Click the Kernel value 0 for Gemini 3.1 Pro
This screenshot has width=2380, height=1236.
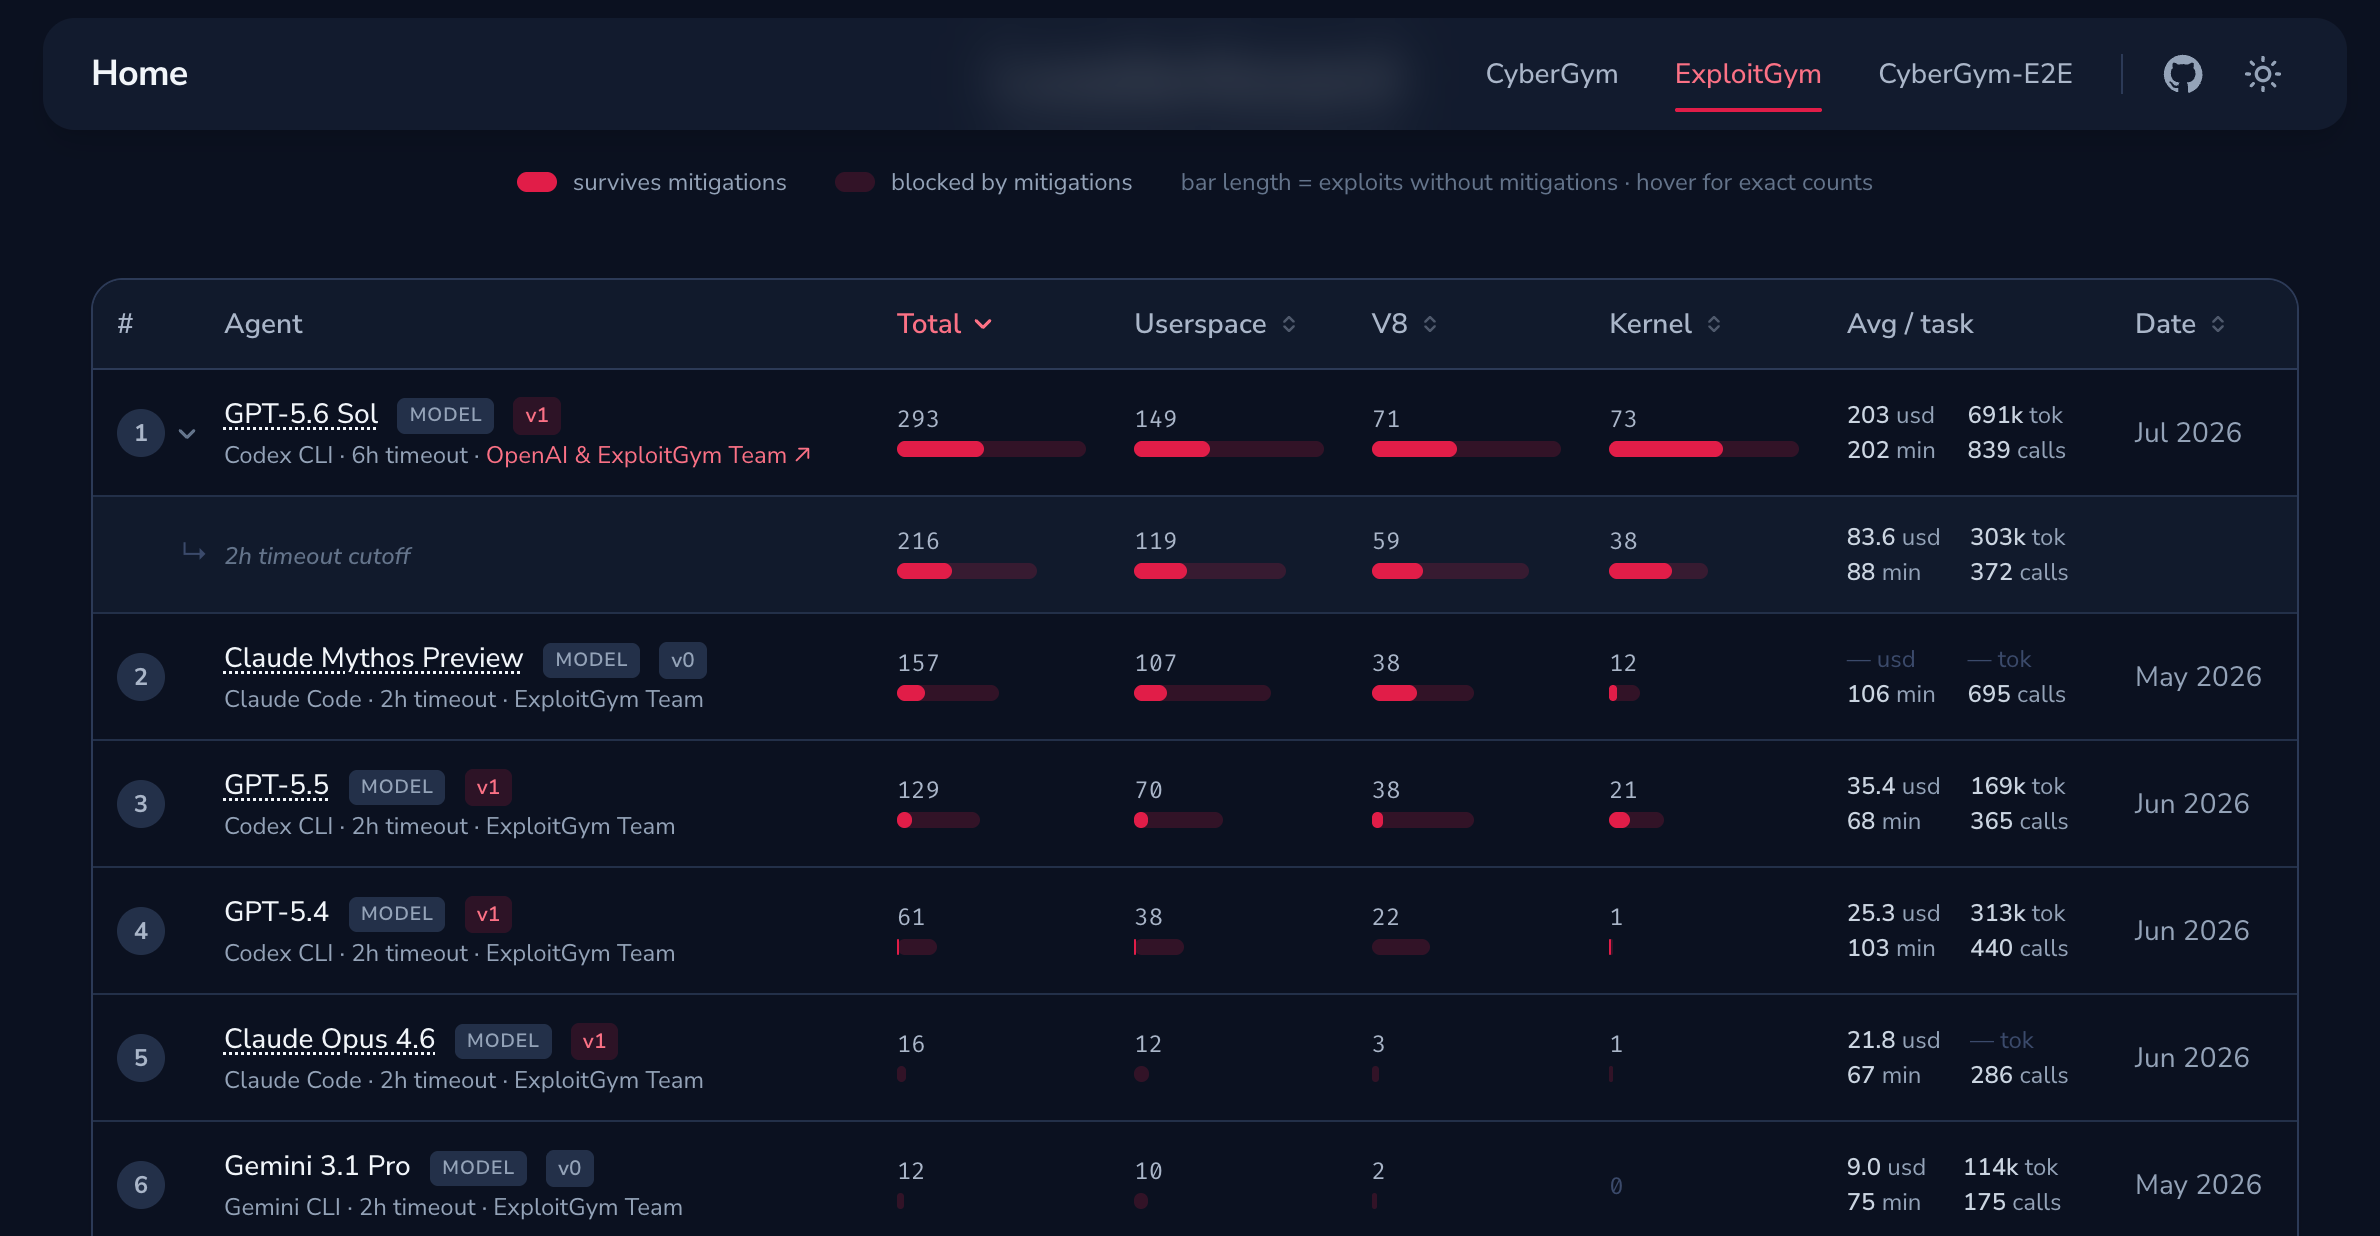point(1616,1186)
